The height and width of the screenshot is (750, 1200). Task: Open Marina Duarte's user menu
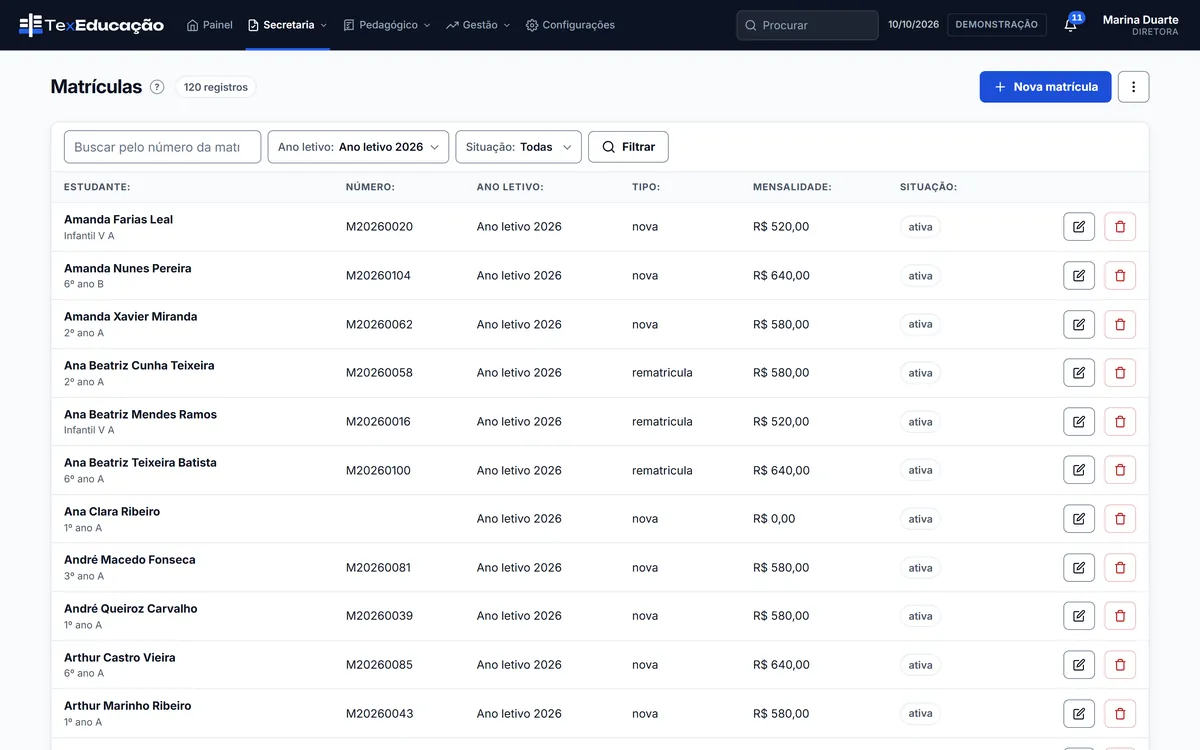click(1140, 25)
